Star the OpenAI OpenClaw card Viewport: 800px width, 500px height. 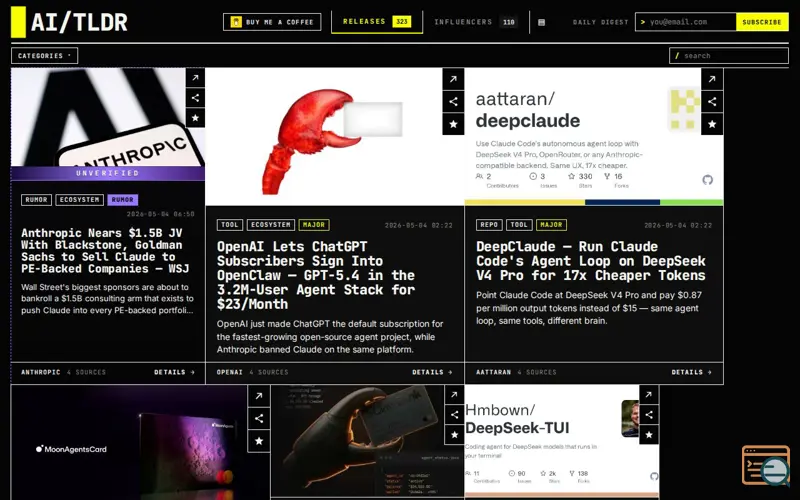coord(453,124)
